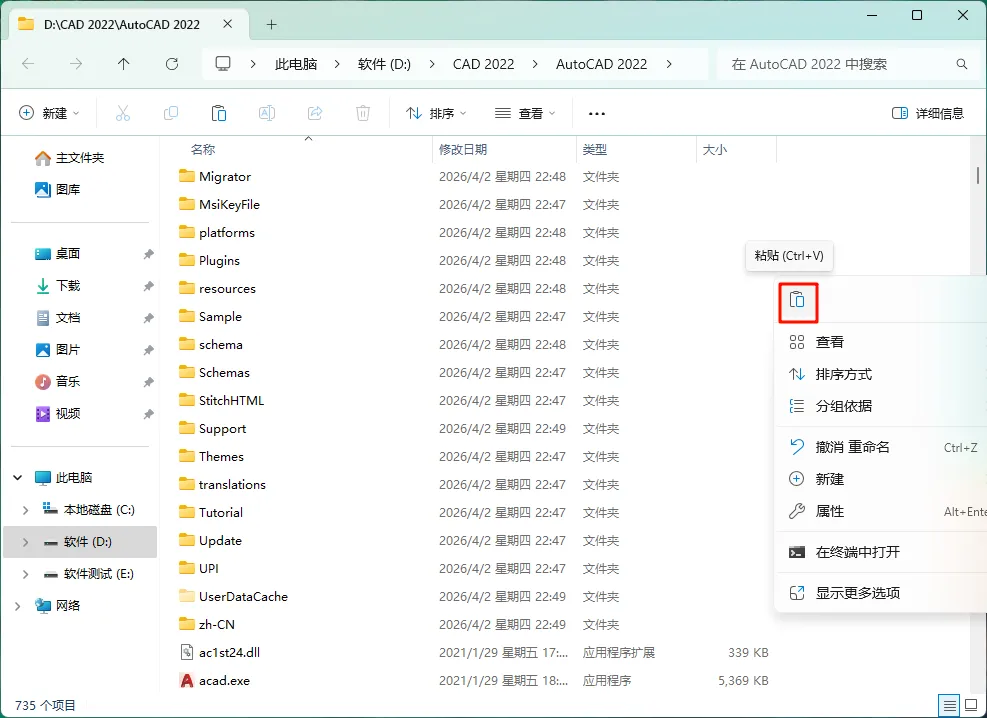Sort by 修改日期 column header
Viewport: 987px width, 718px height.
[463, 150]
